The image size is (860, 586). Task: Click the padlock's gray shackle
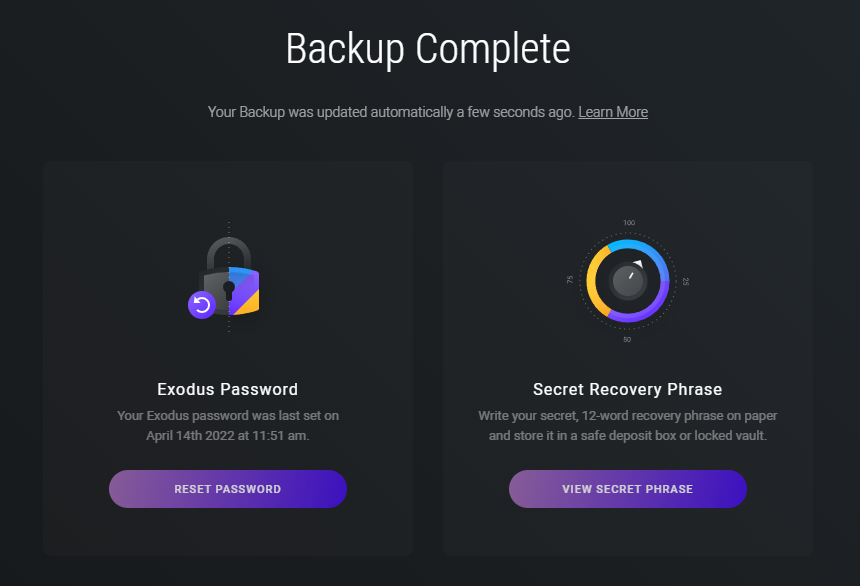point(229,252)
